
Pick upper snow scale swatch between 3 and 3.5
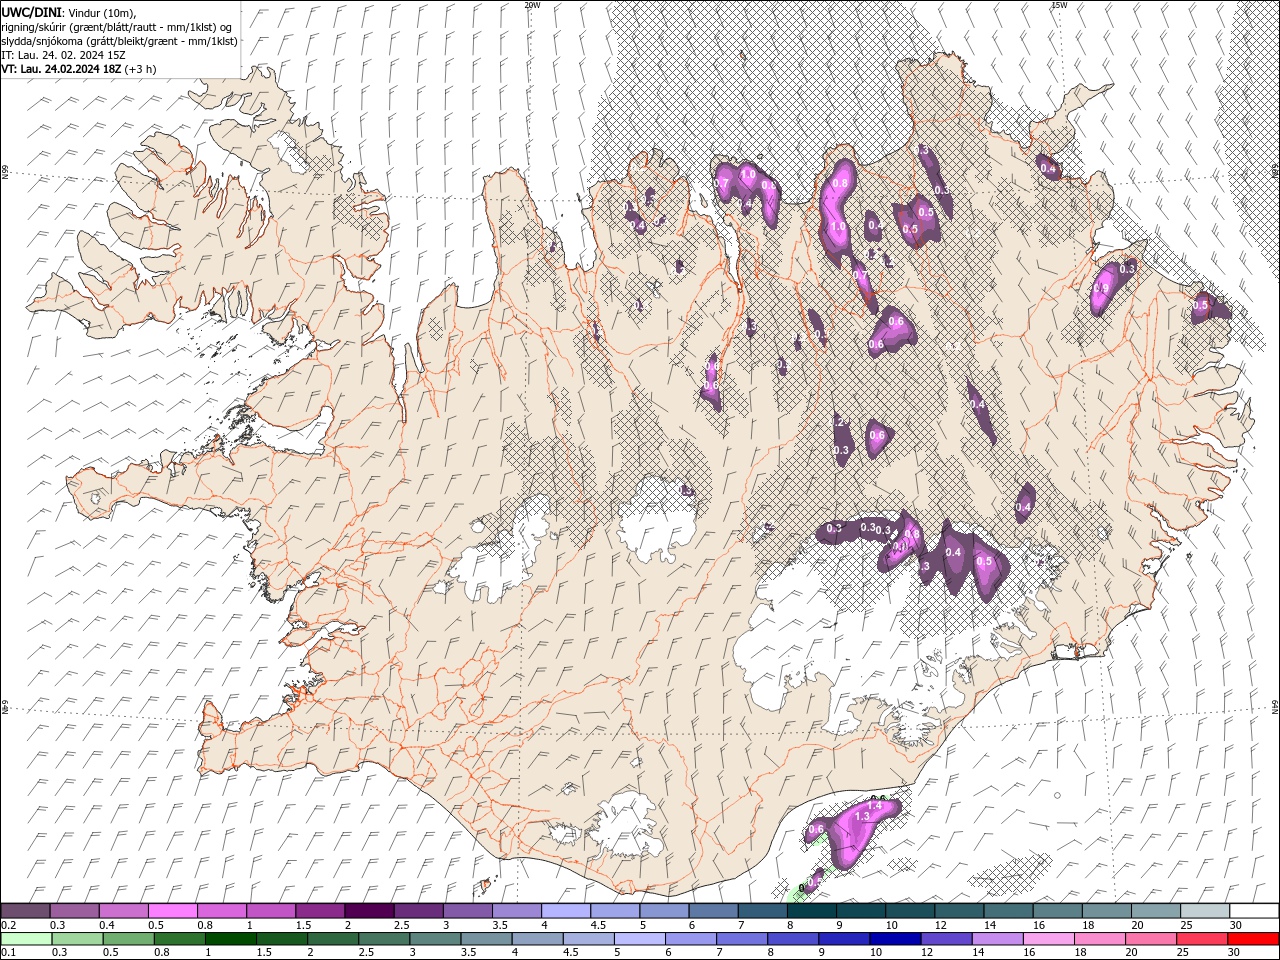[x=466, y=911]
